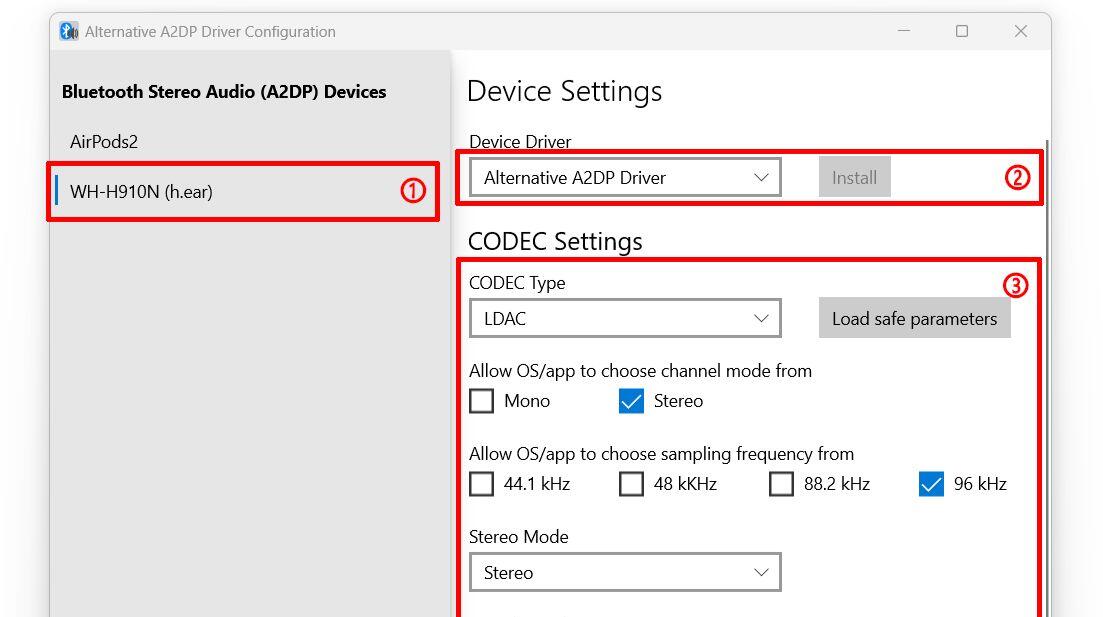The height and width of the screenshot is (617, 1103).
Task: Select the WH-H910N (h.ear) device
Action: click(243, 191)
